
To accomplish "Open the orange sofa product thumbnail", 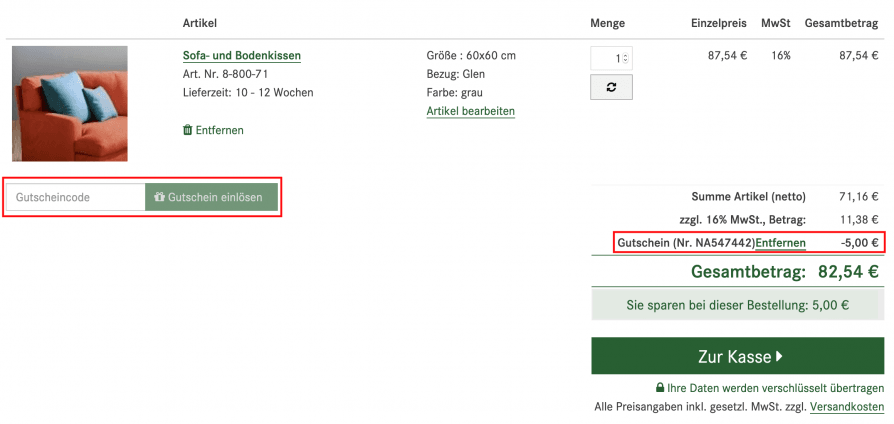I will 70,104.
